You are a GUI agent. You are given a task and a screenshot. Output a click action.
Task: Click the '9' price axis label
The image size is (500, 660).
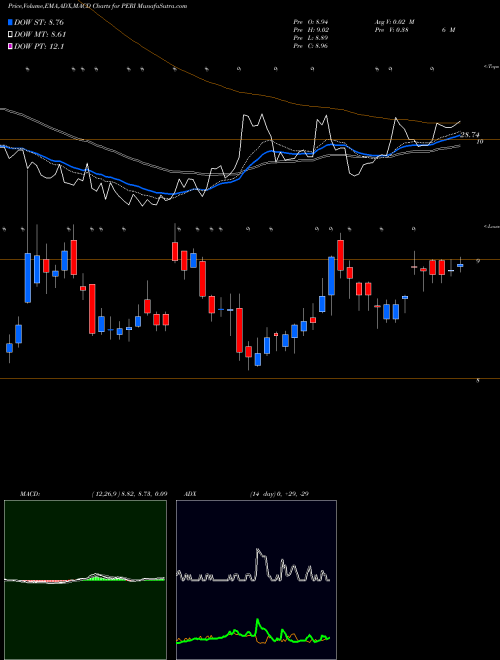coord(478,261)
